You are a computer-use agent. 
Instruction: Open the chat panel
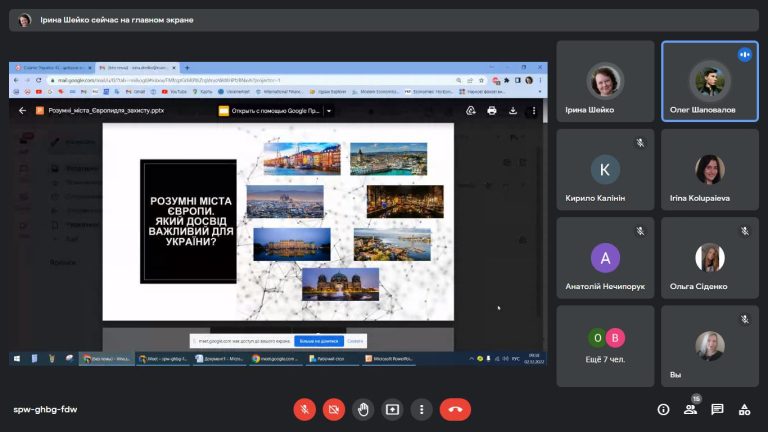coord(717,409)
